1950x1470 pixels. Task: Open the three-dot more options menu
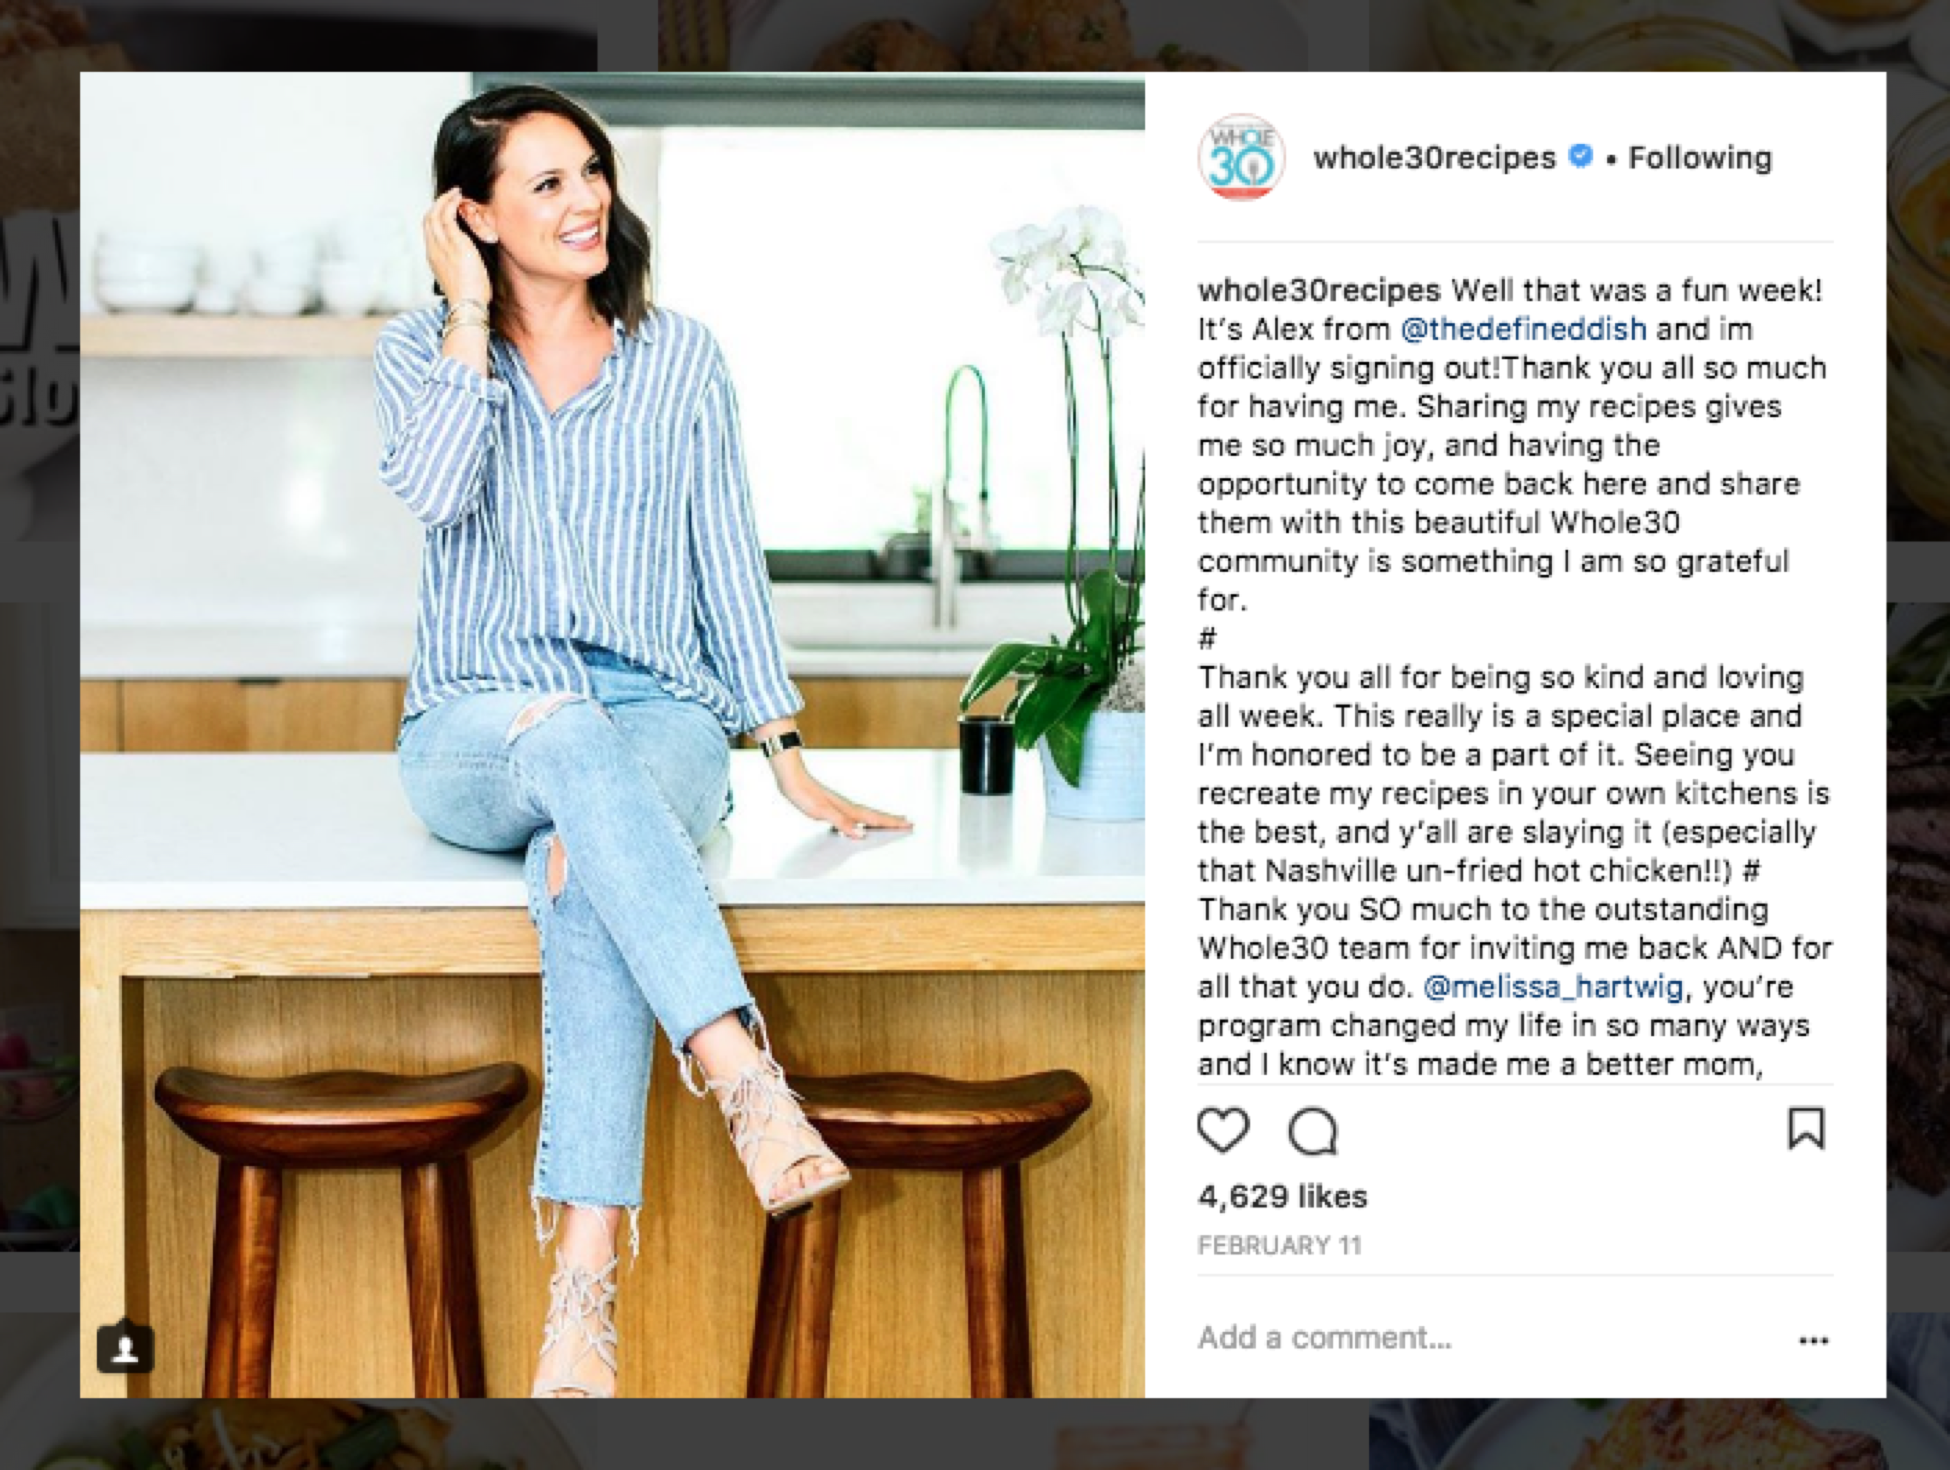coord(1813,1340)
